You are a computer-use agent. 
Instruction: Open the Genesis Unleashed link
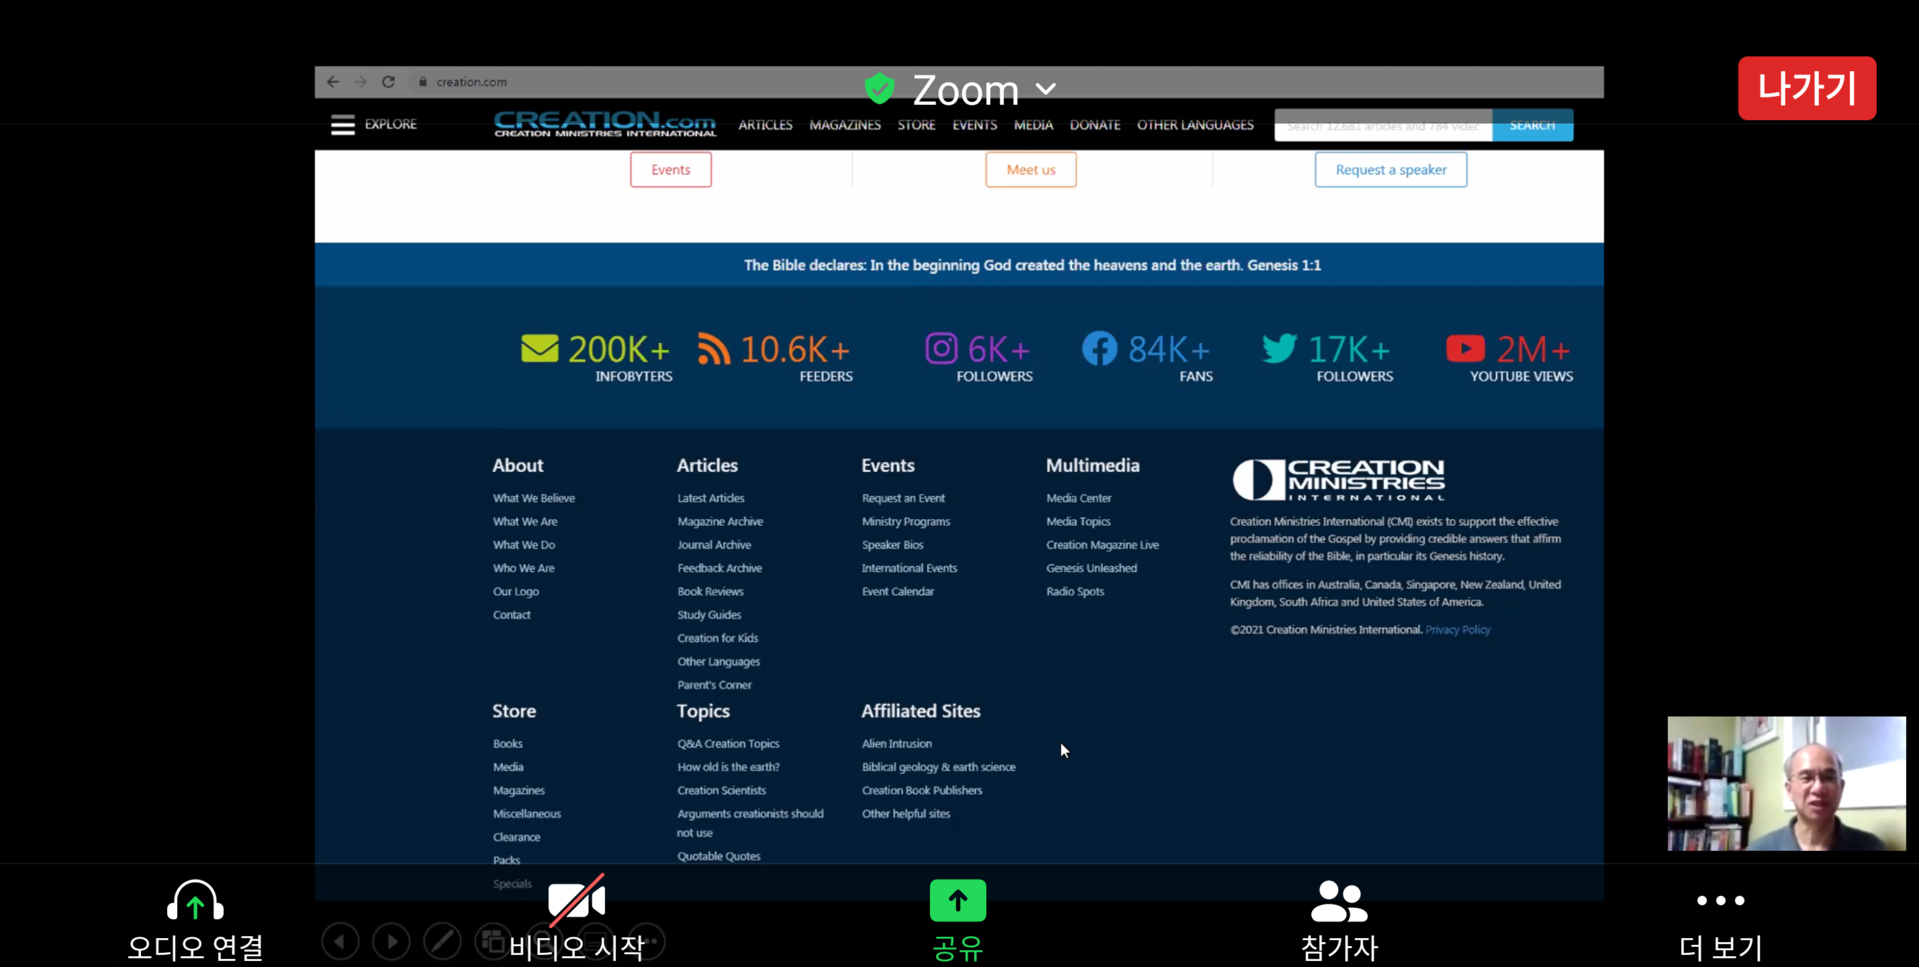tap(1092, 568)
